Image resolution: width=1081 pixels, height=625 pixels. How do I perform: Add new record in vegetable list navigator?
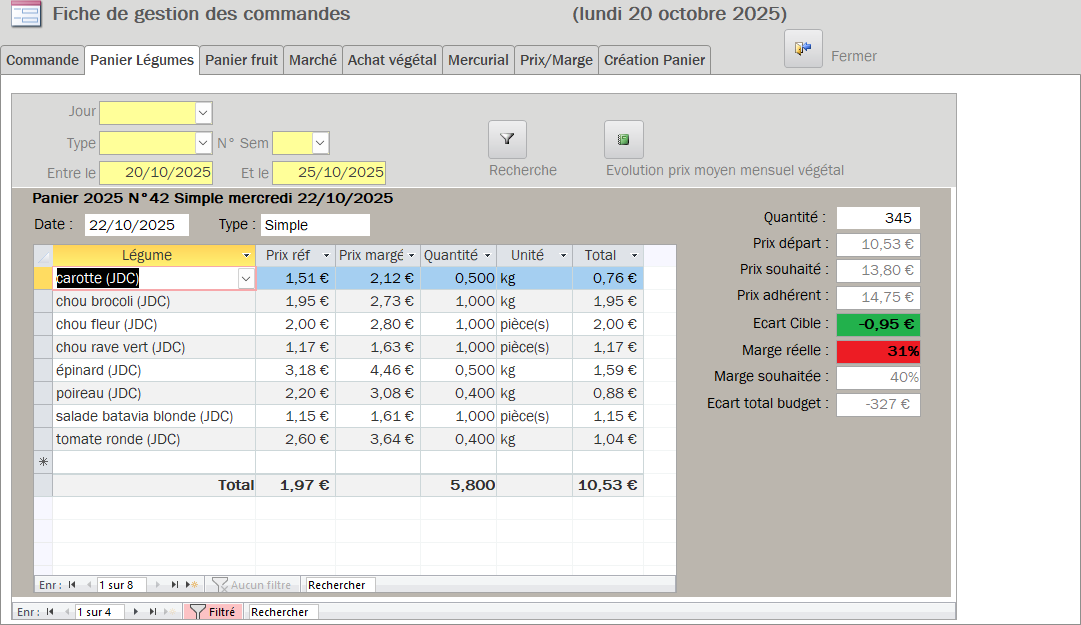[193, 585]
